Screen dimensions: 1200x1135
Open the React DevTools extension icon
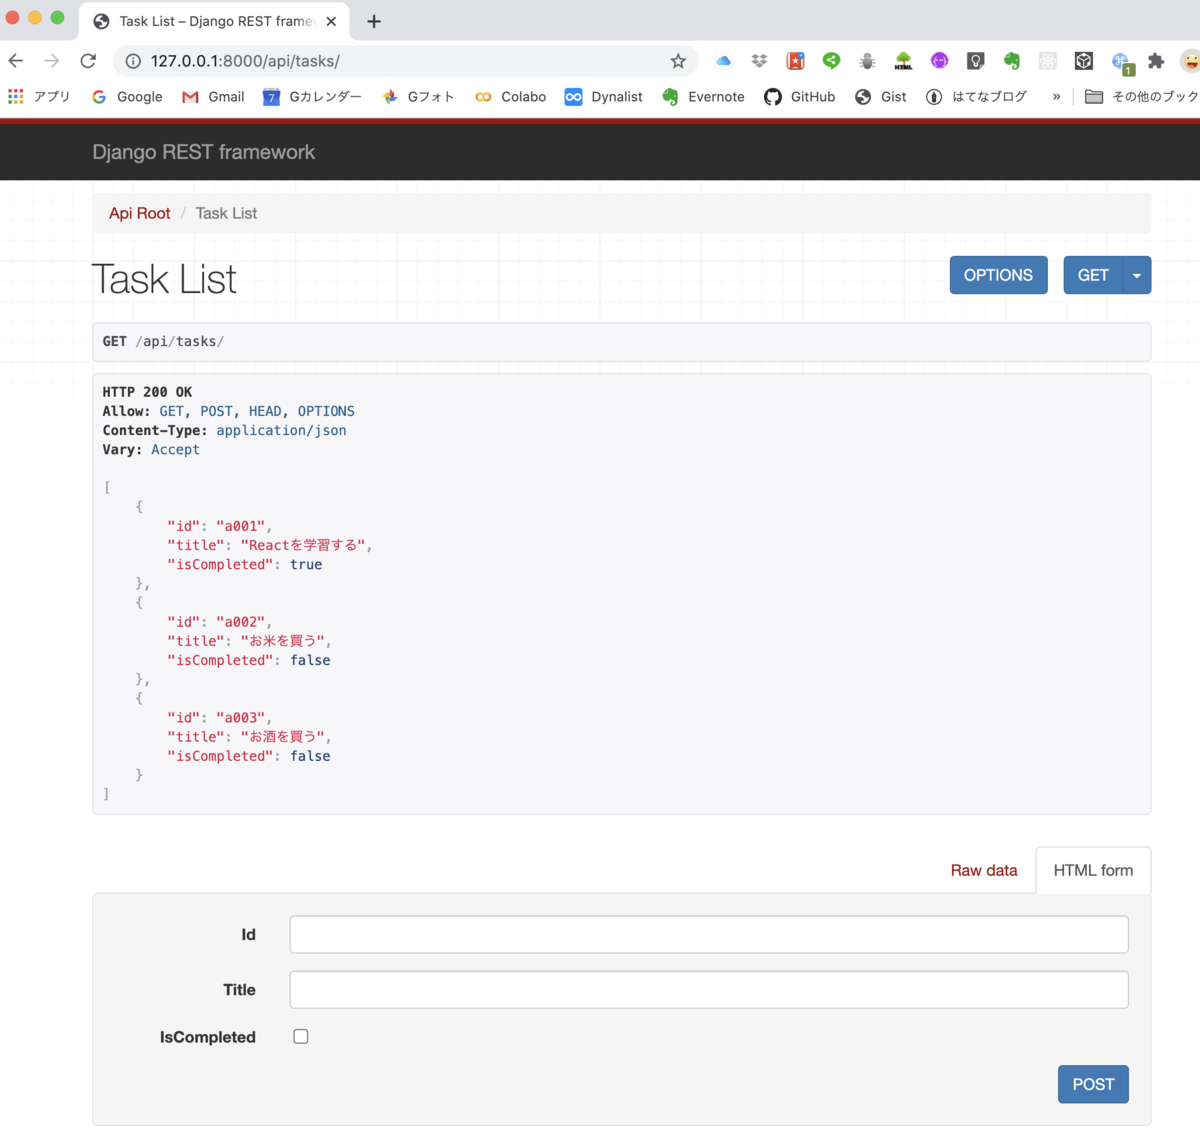(x=1048, y=61)
